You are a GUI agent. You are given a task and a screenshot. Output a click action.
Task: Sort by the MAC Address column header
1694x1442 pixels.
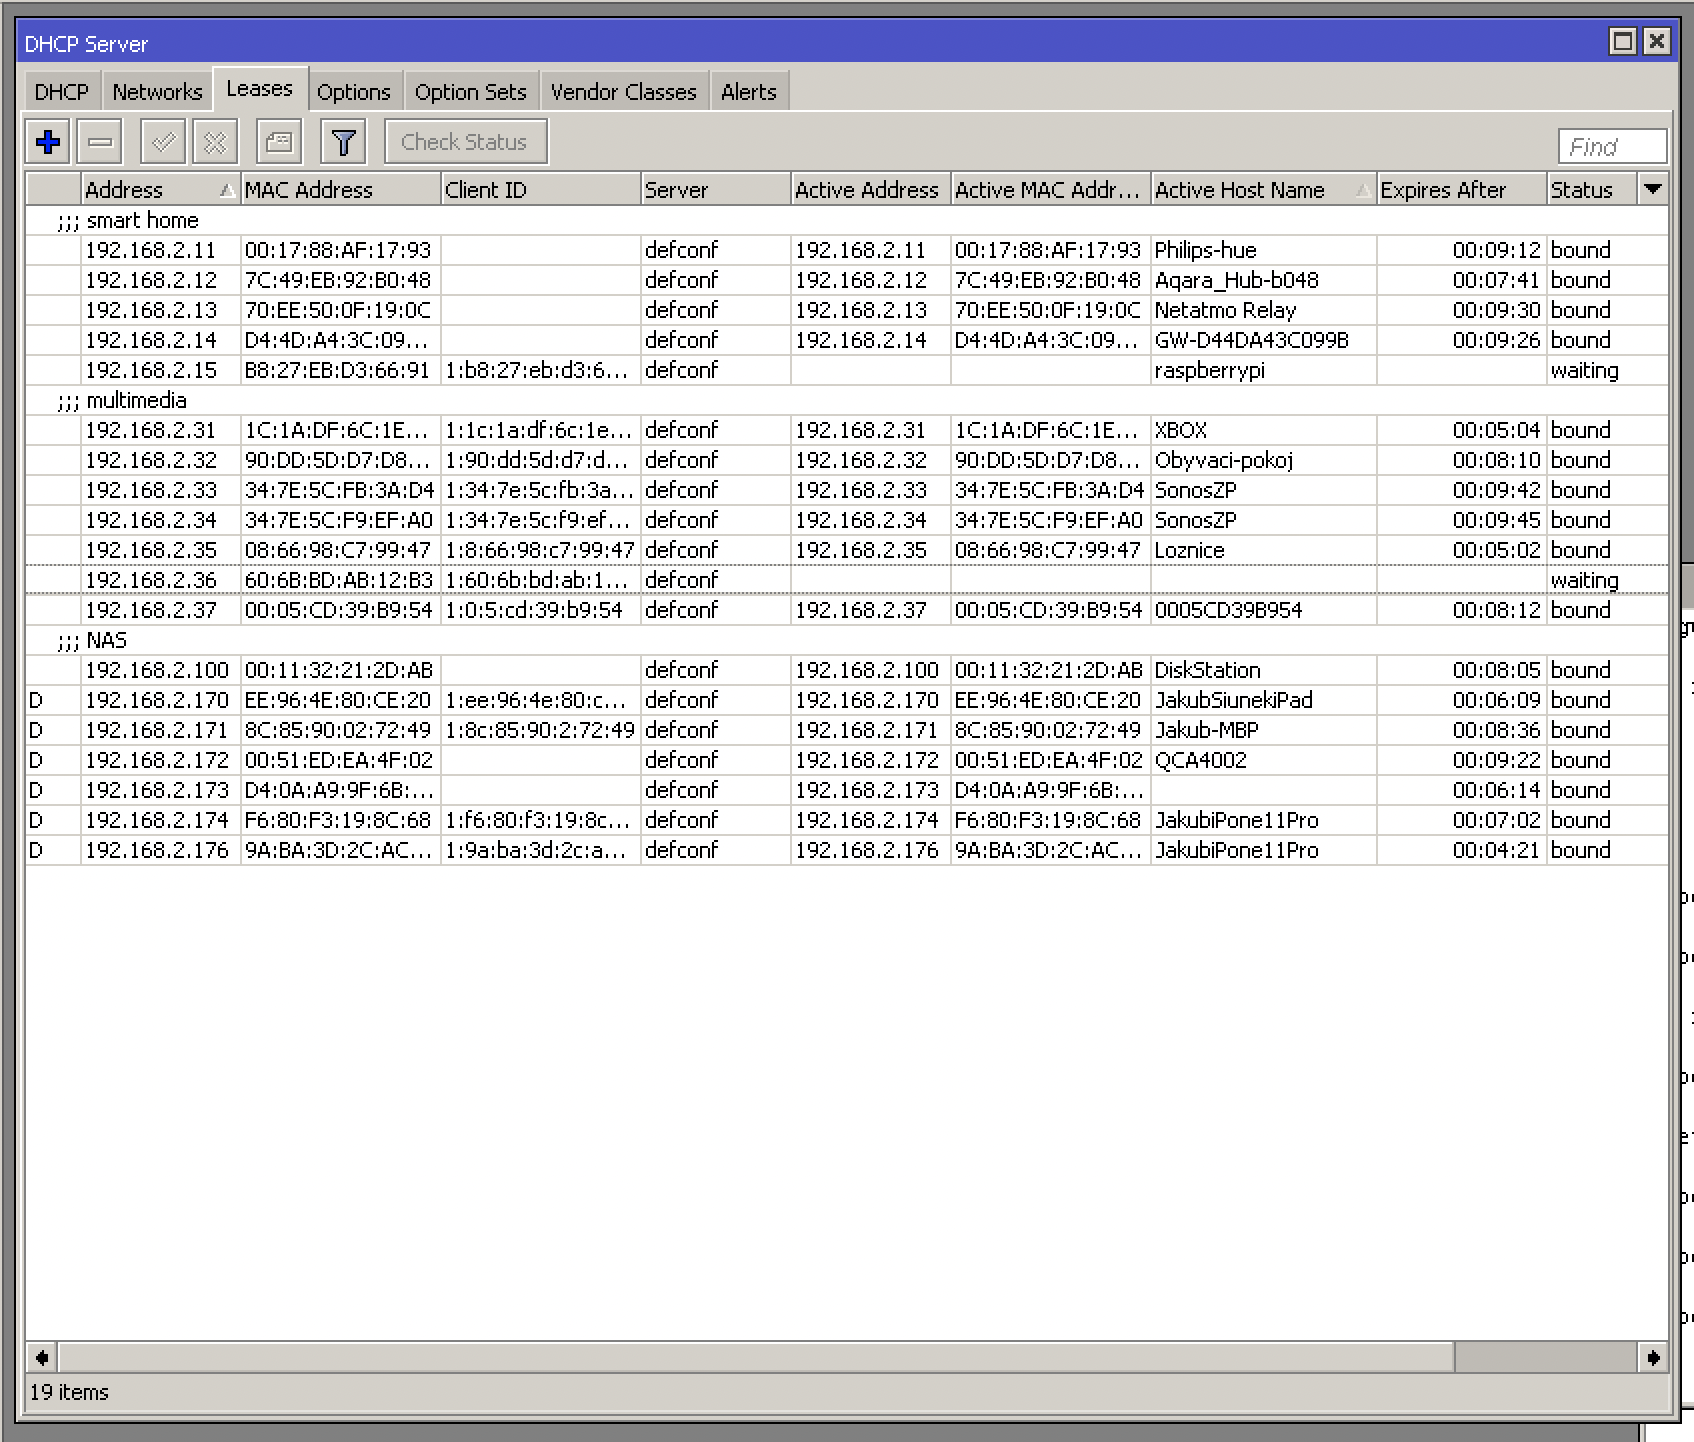point(340,190)
